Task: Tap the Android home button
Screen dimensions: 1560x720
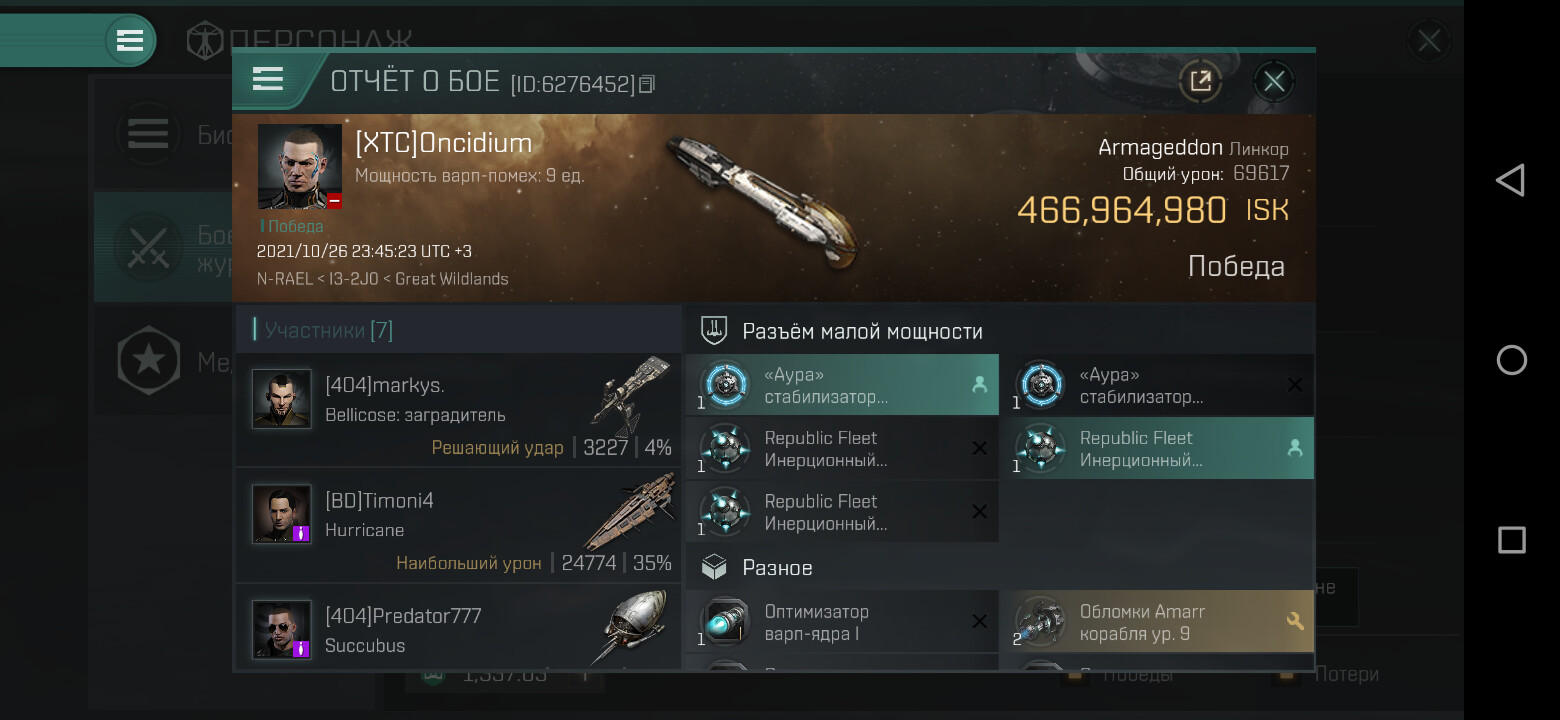Action: 1511,360
